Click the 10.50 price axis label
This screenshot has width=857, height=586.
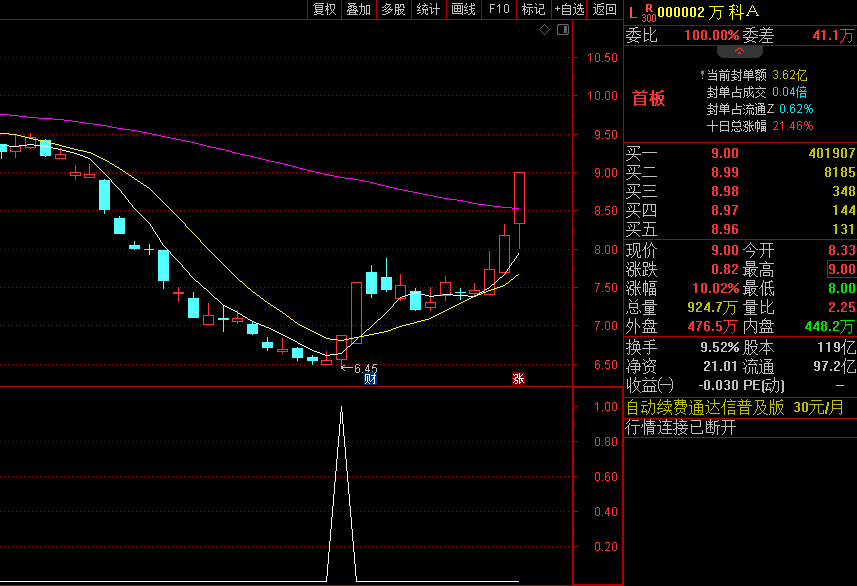point(602,58)
